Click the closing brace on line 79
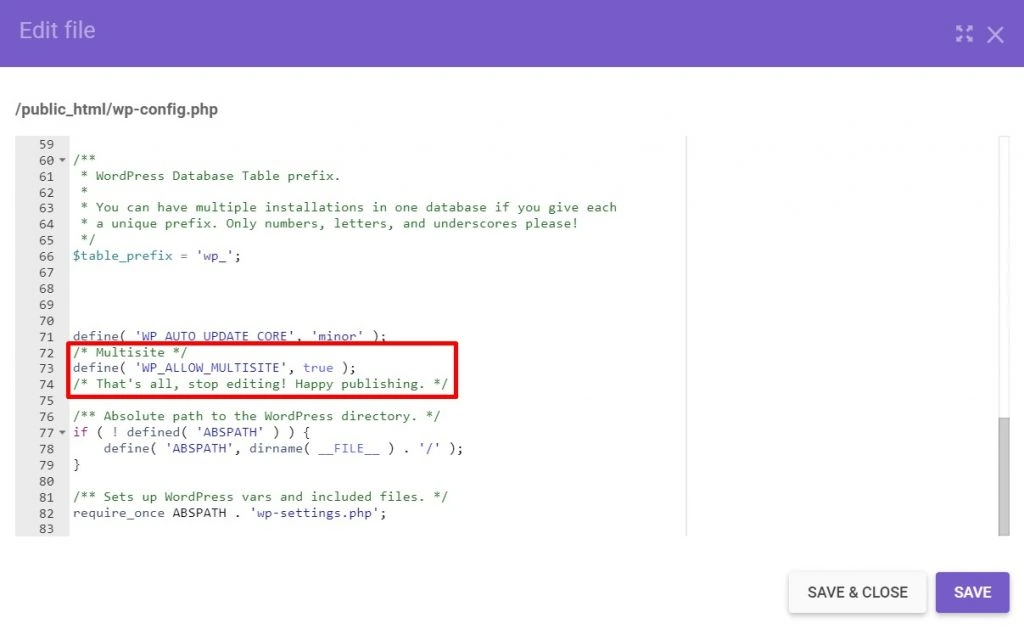Image resolution: width=1024 pixels, height=629 pixels. click(76, 464)
